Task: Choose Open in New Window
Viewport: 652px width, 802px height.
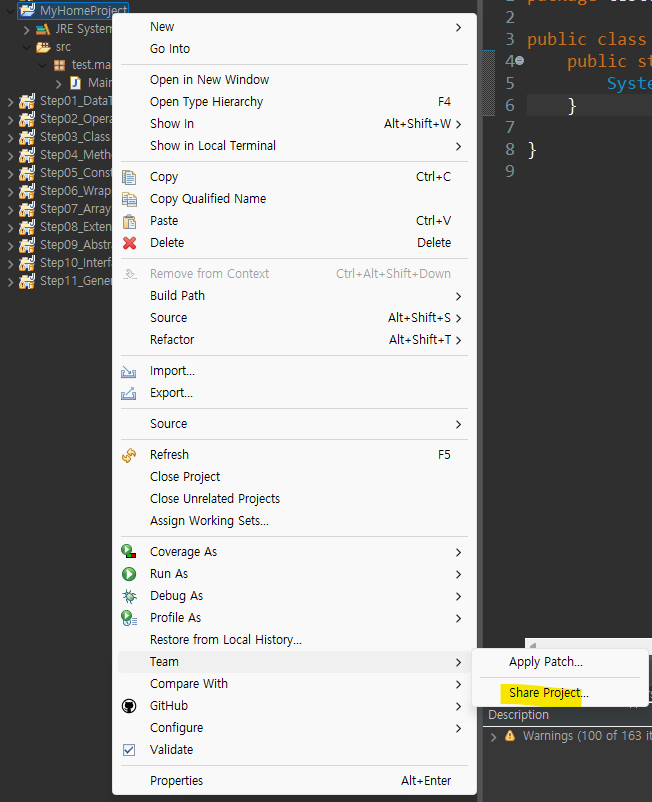Action: click(x=294, y=80)
